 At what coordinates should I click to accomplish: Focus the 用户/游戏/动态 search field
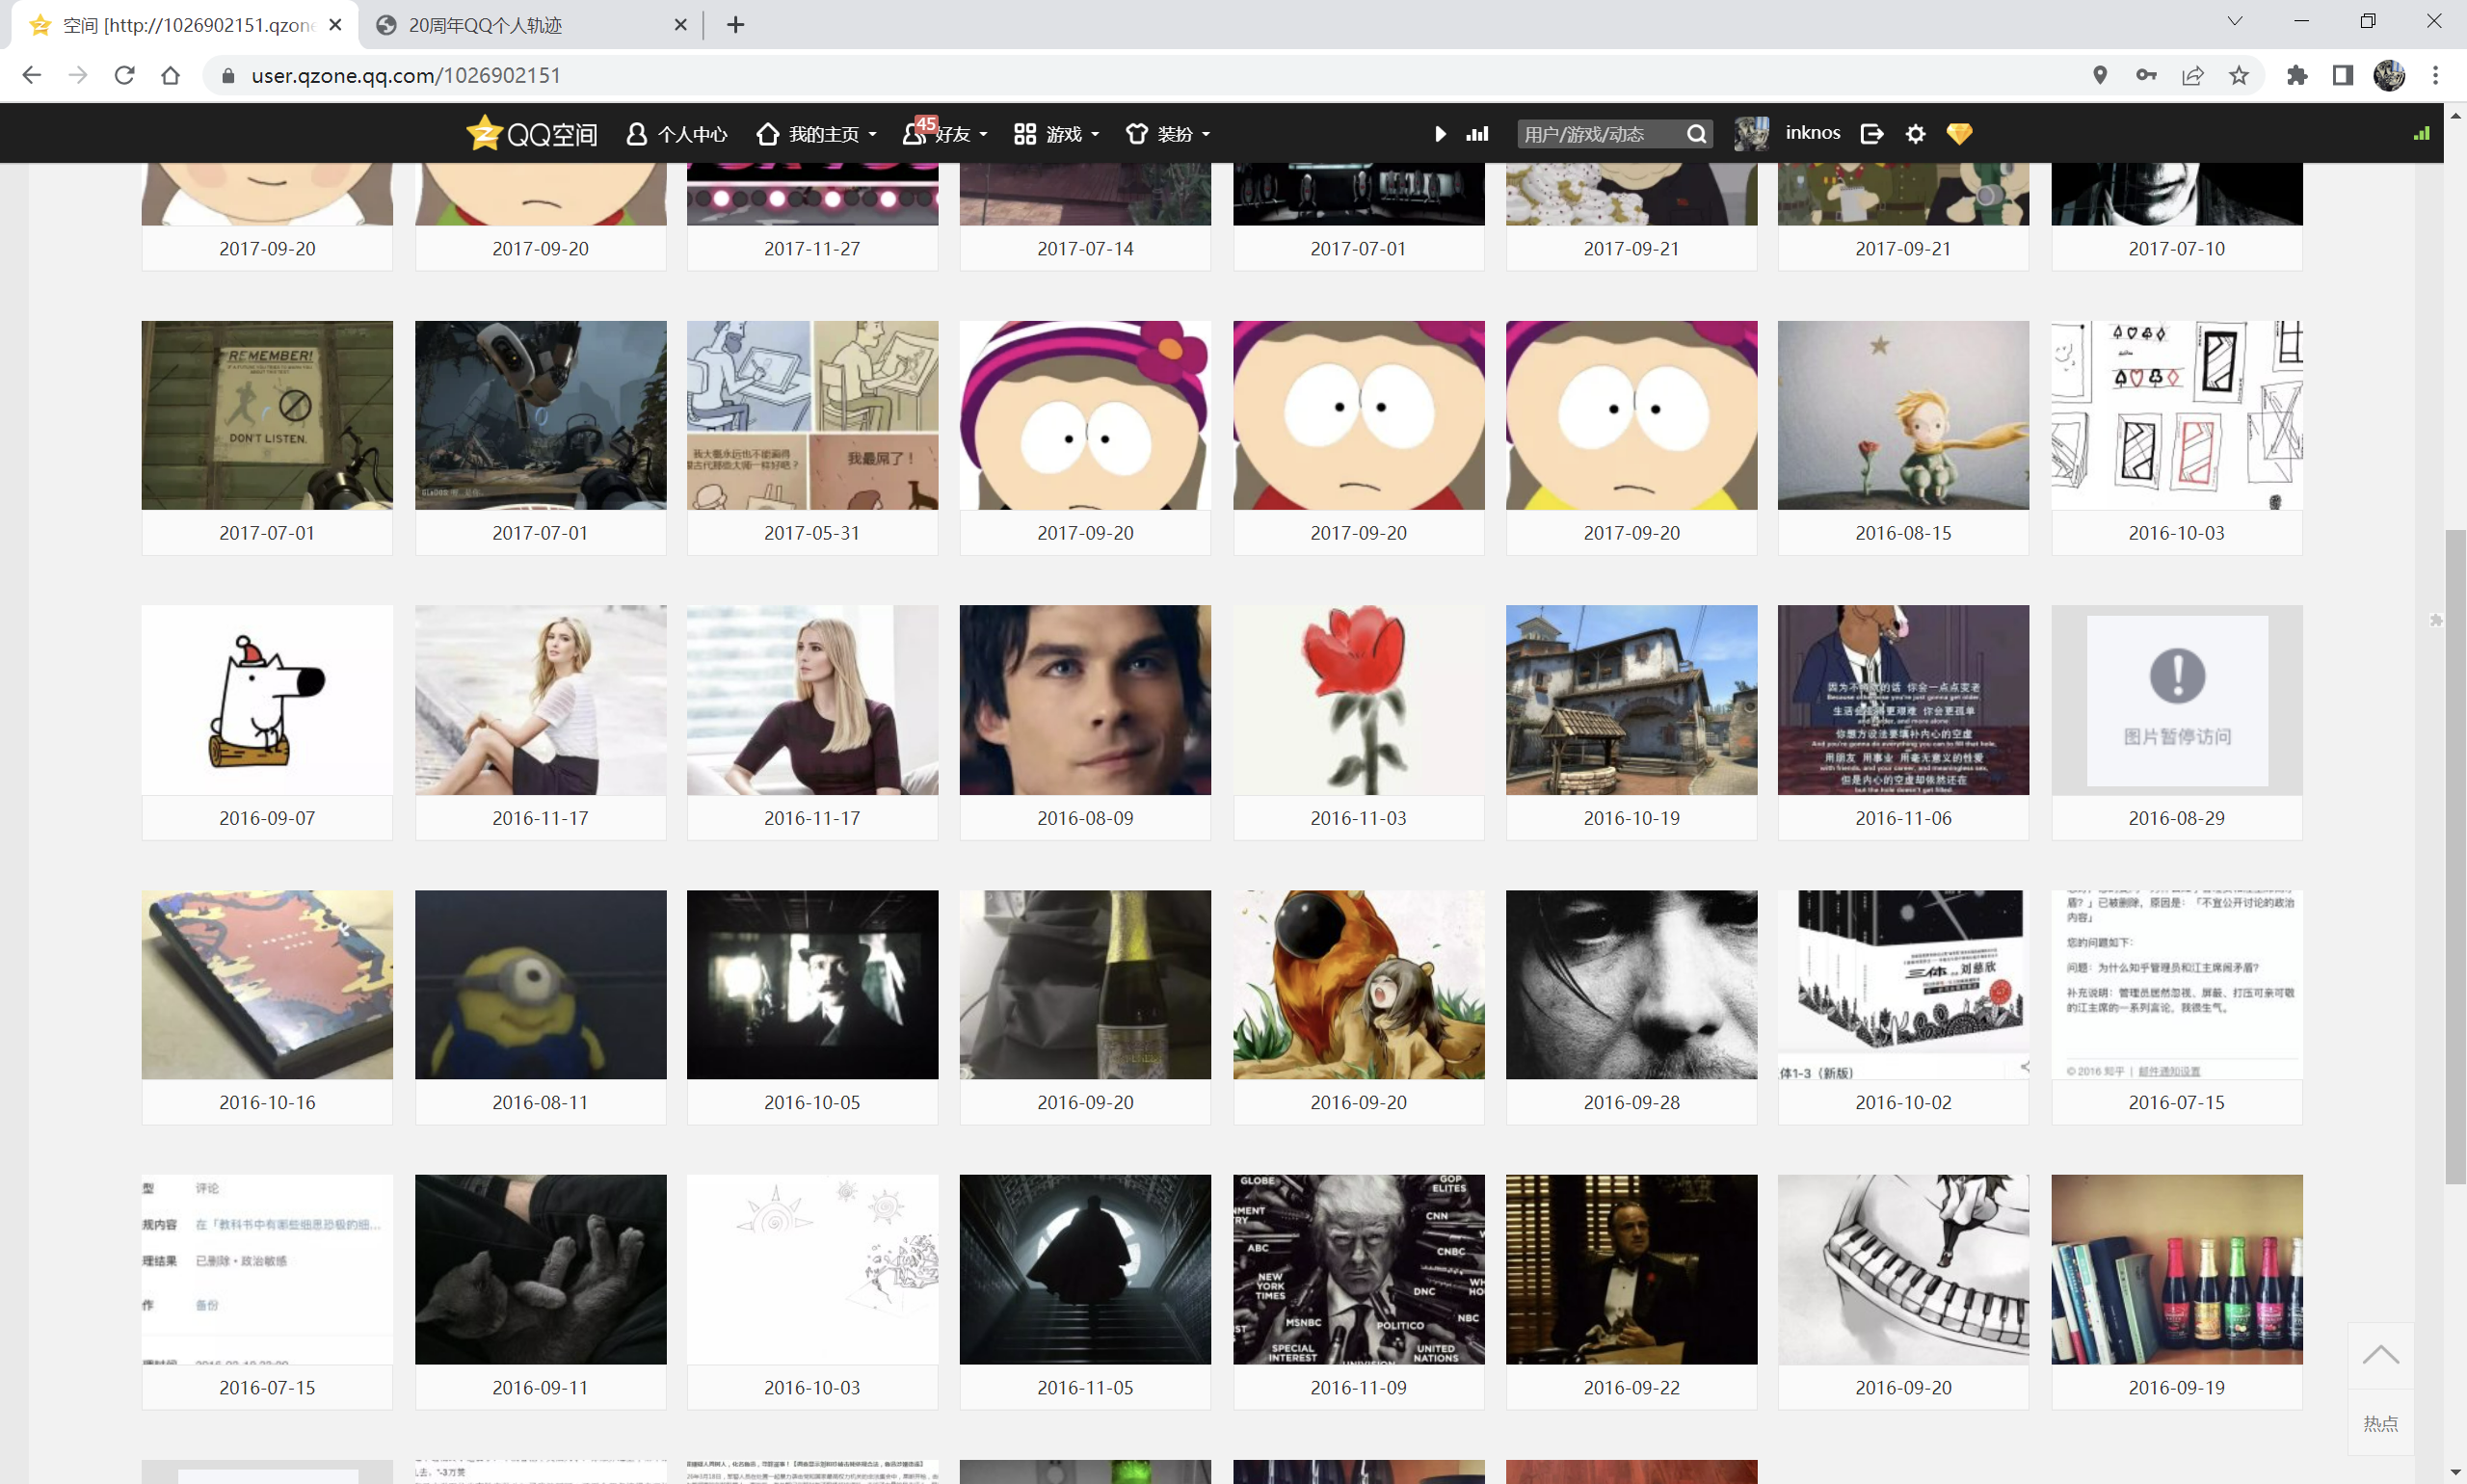[x=1599, y=134]
